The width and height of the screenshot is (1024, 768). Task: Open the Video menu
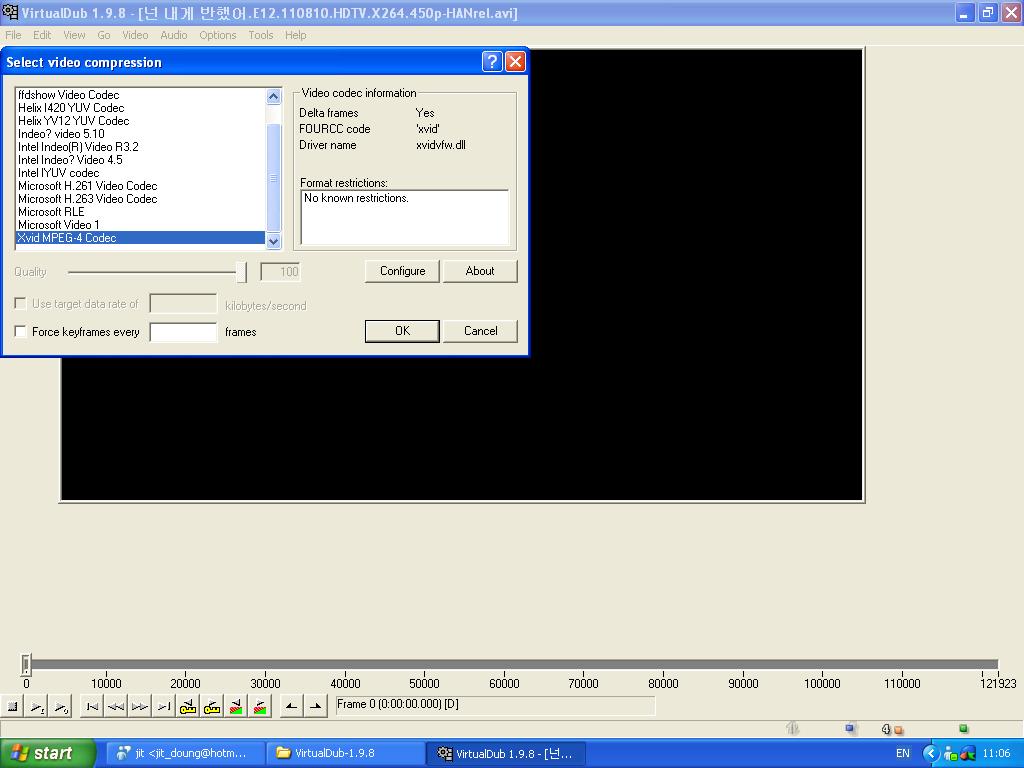135,35
